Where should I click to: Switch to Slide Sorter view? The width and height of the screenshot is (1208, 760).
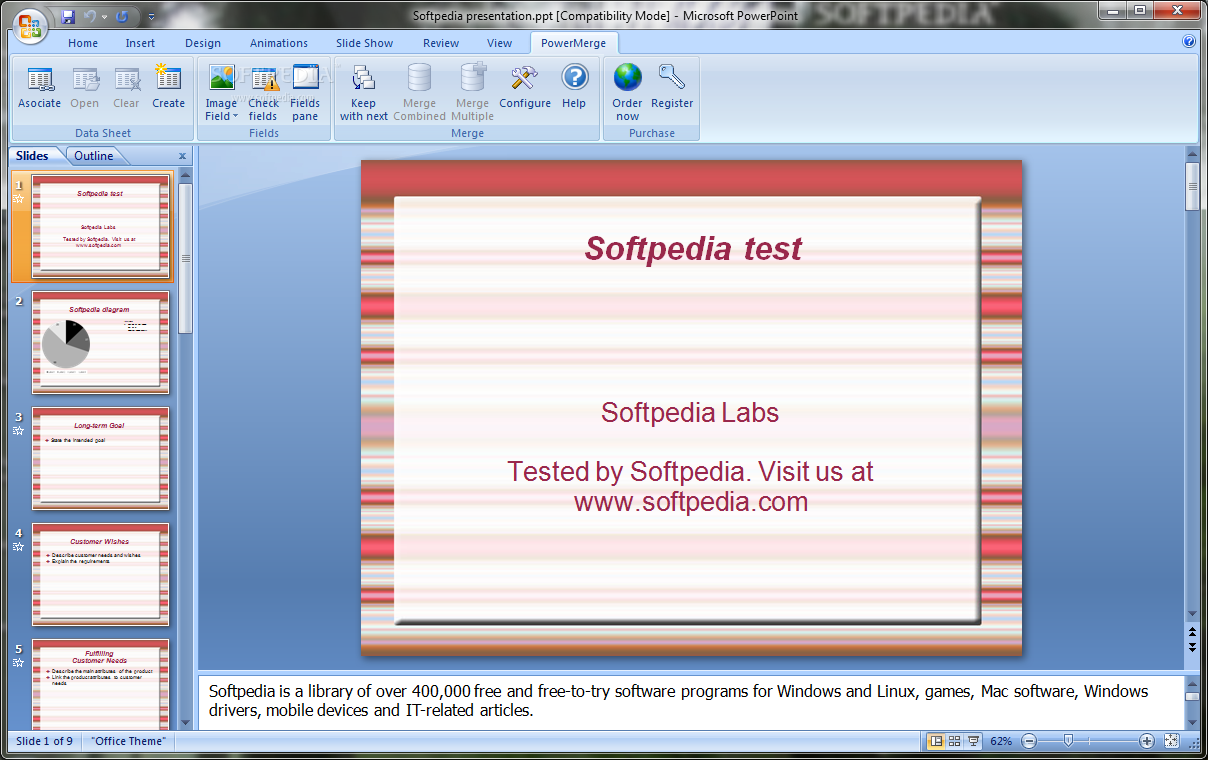(x=954, y=741)
